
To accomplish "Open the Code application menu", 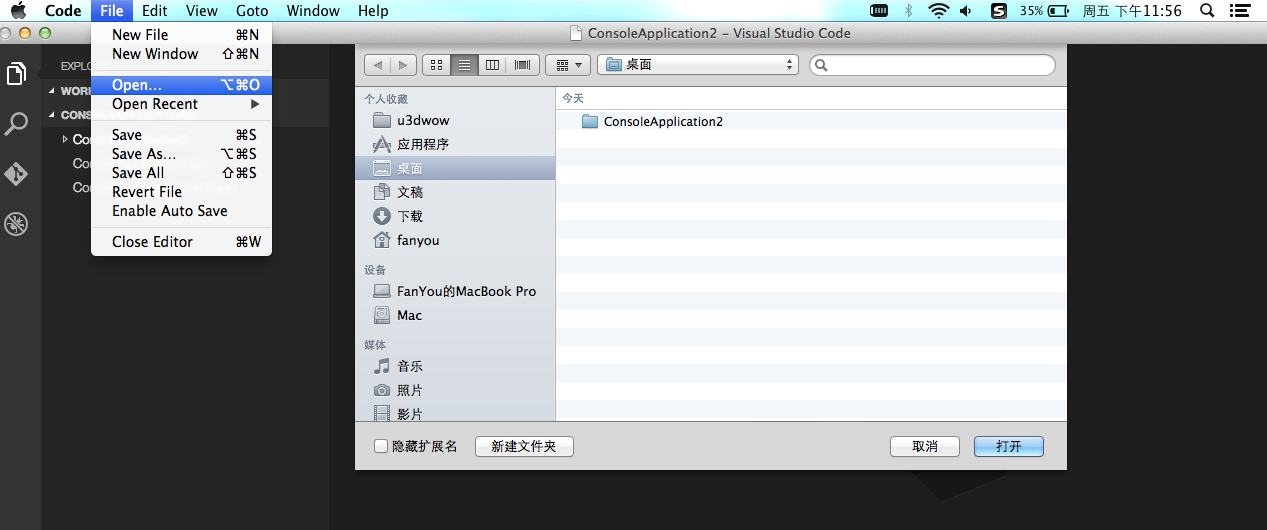I will click(63, 11).
